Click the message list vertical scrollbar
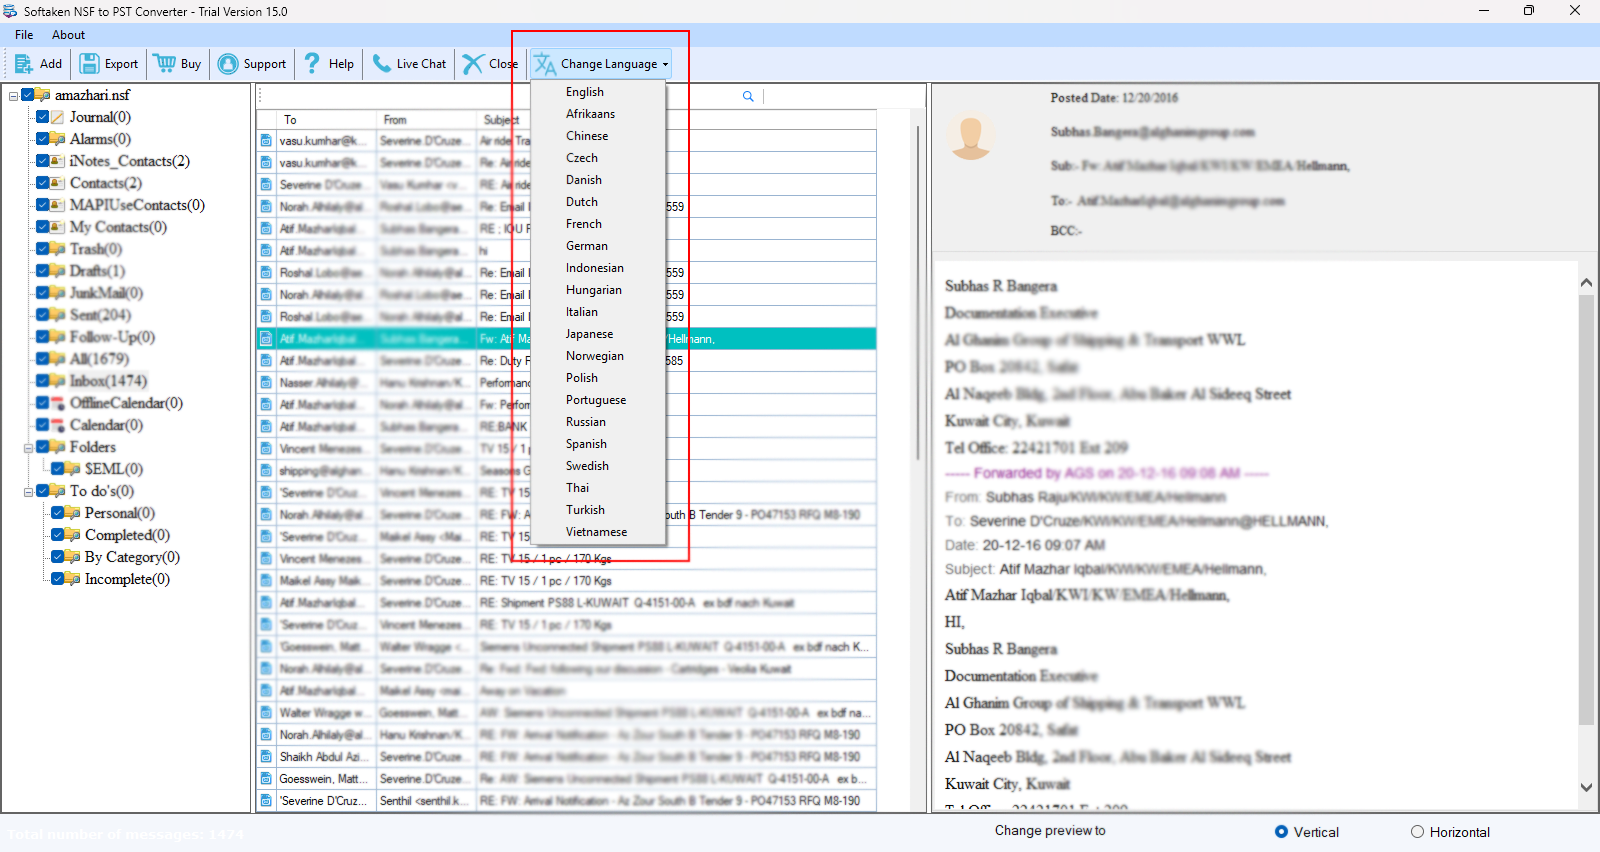1600x852 pixels. [x=917, y=292]
